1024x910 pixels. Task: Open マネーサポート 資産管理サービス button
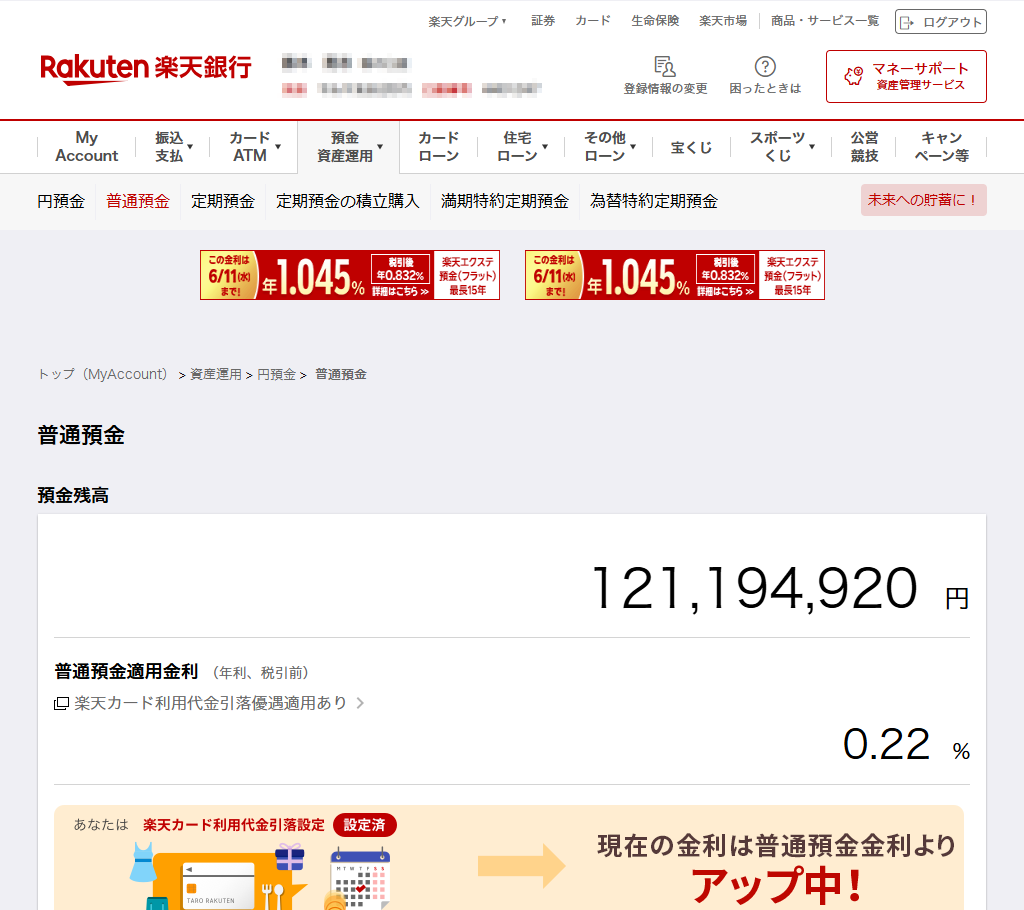click(906, 76)
